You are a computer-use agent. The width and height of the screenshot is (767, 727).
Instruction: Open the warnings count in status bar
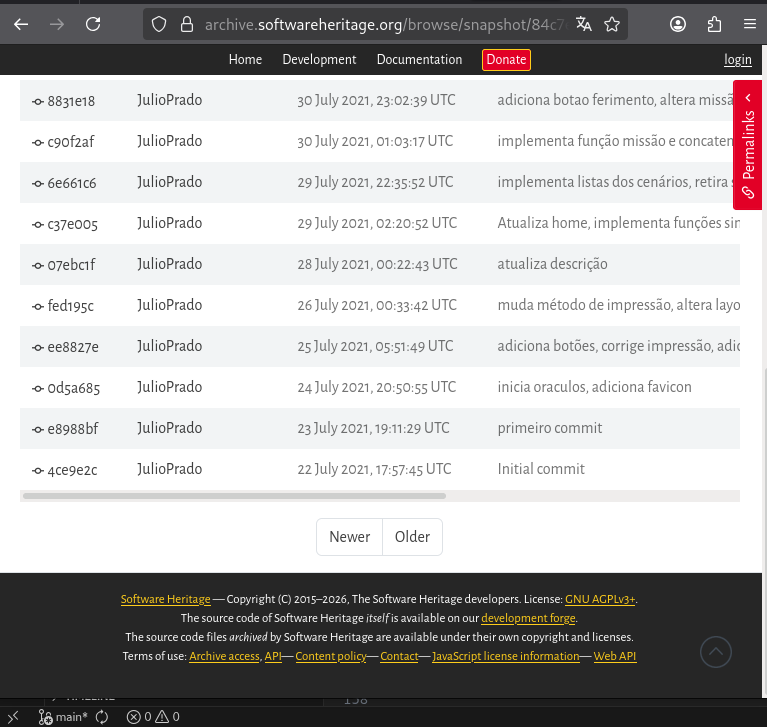[168, 717]
